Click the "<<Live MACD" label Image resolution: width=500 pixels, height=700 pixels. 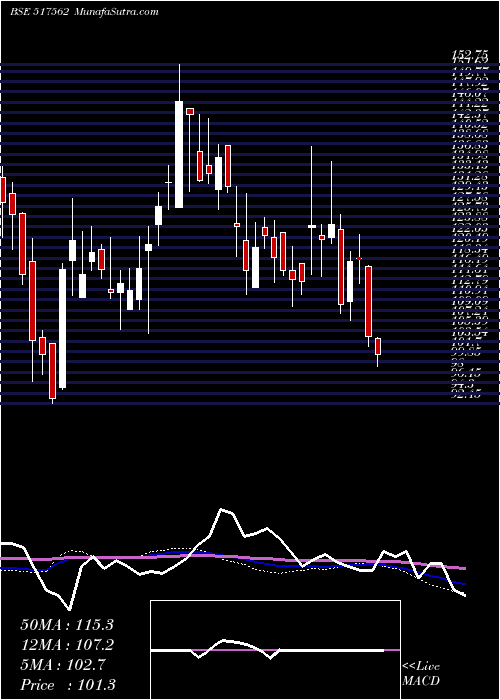(421, 674)
